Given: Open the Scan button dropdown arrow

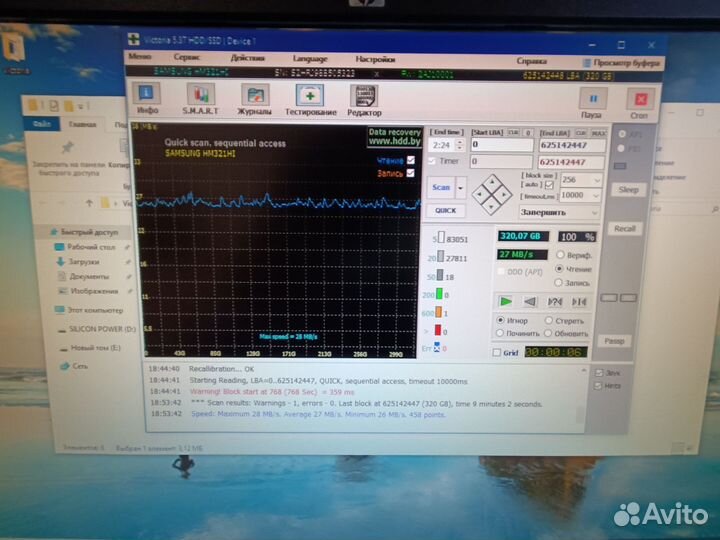Looking at the screenshot, I should coord(461,188).
